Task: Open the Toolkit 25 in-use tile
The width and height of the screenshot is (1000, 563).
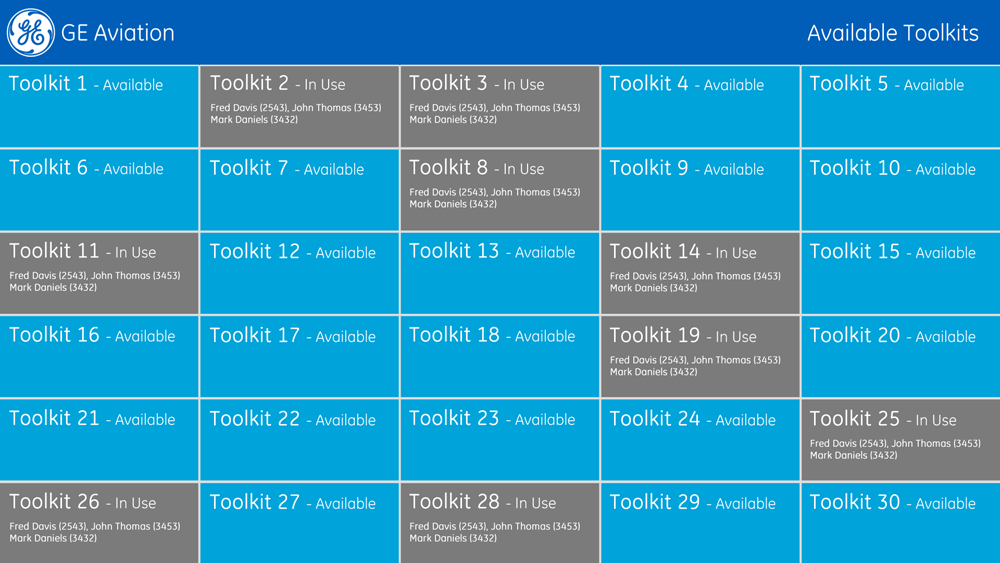Action: (x=901, y=440)
